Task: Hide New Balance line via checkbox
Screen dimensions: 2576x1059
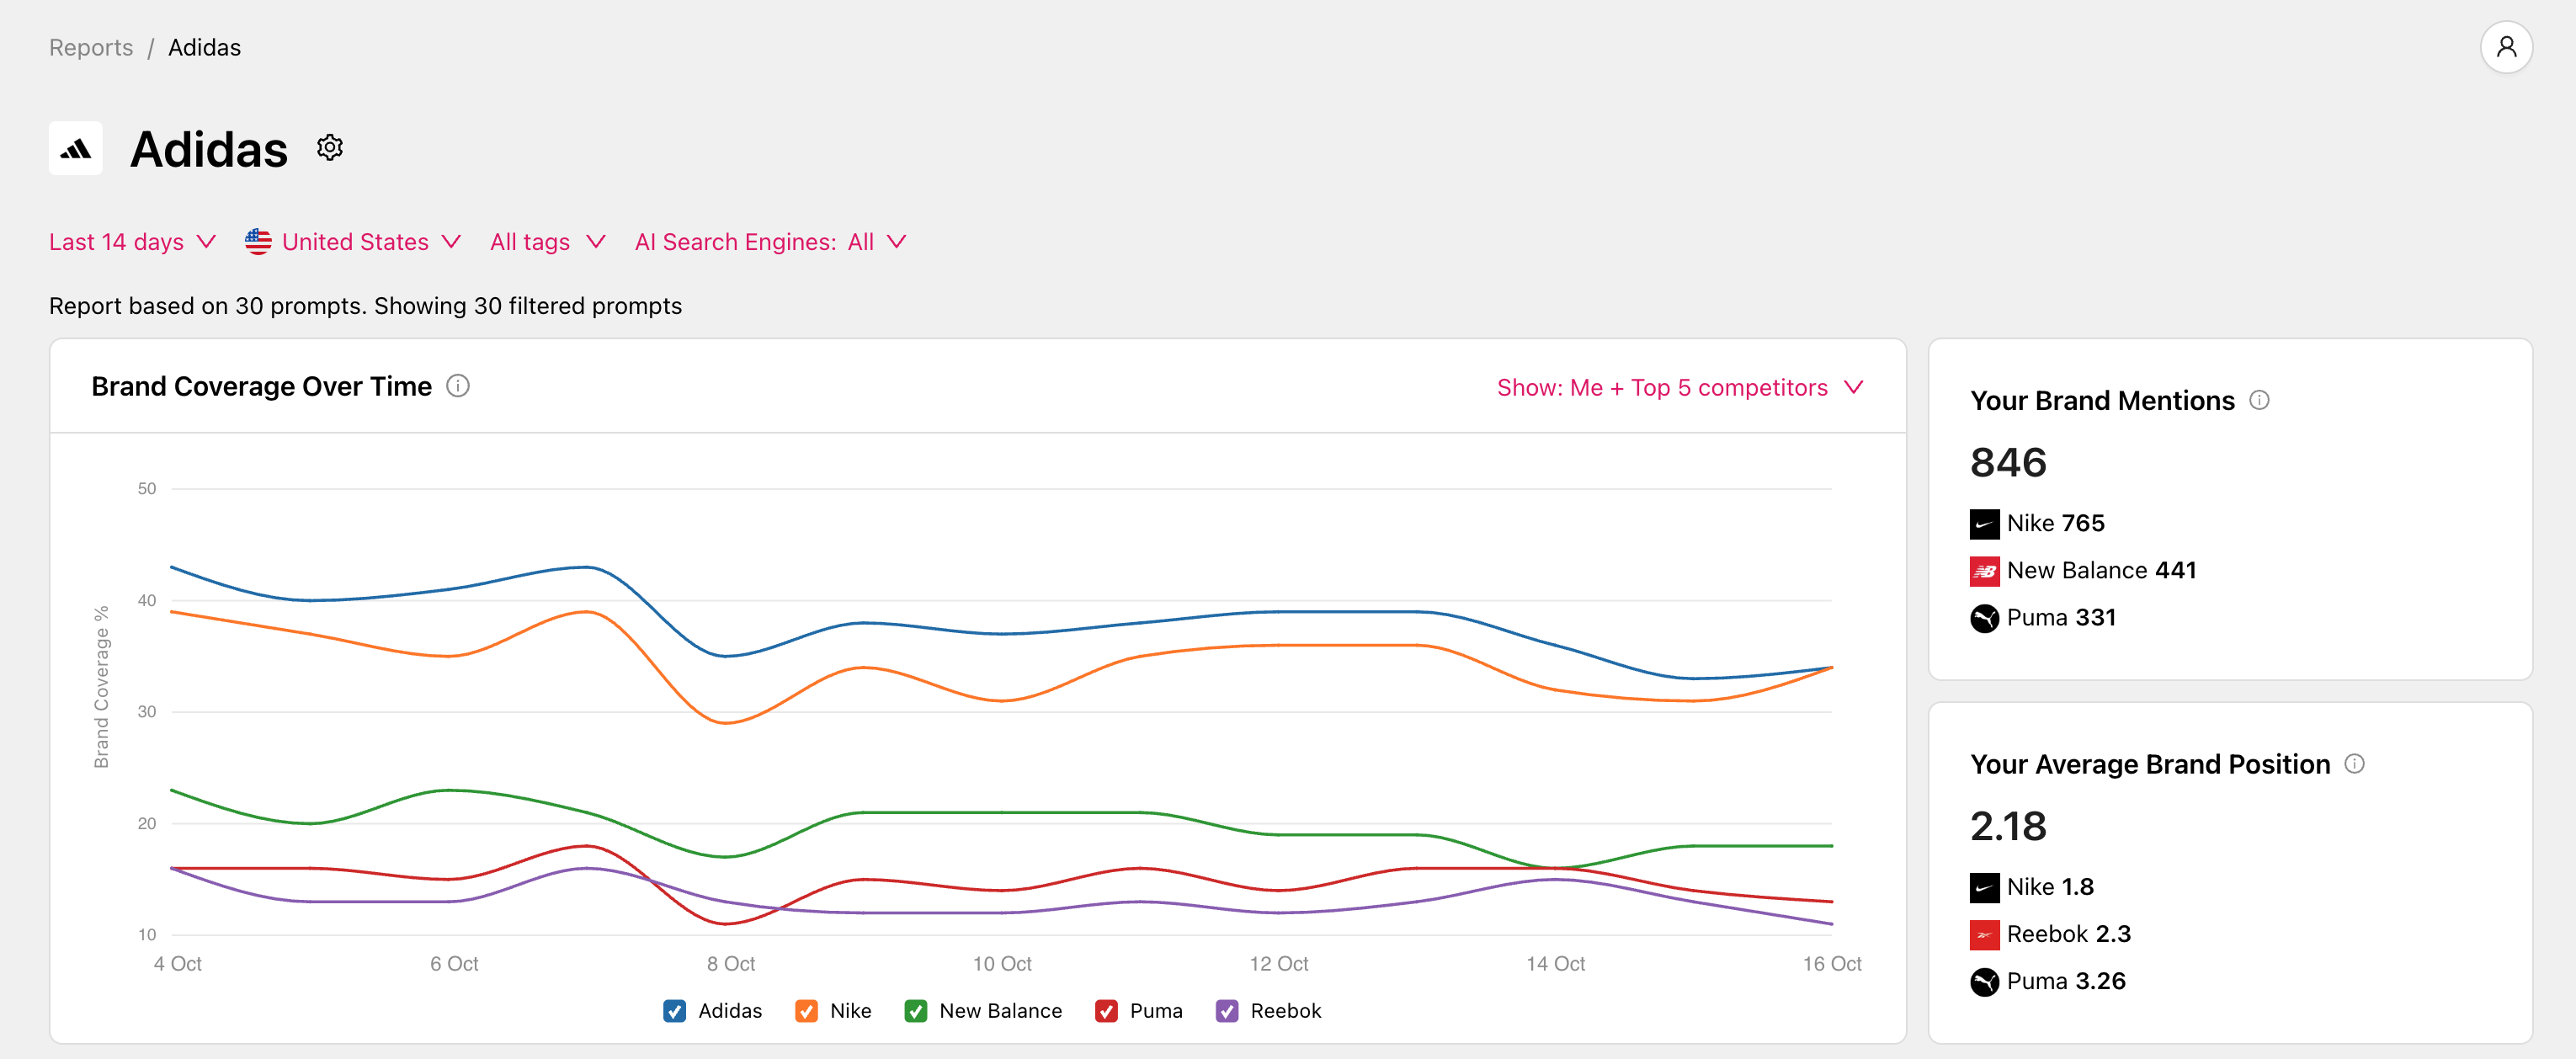Action: pos(915,1011)
